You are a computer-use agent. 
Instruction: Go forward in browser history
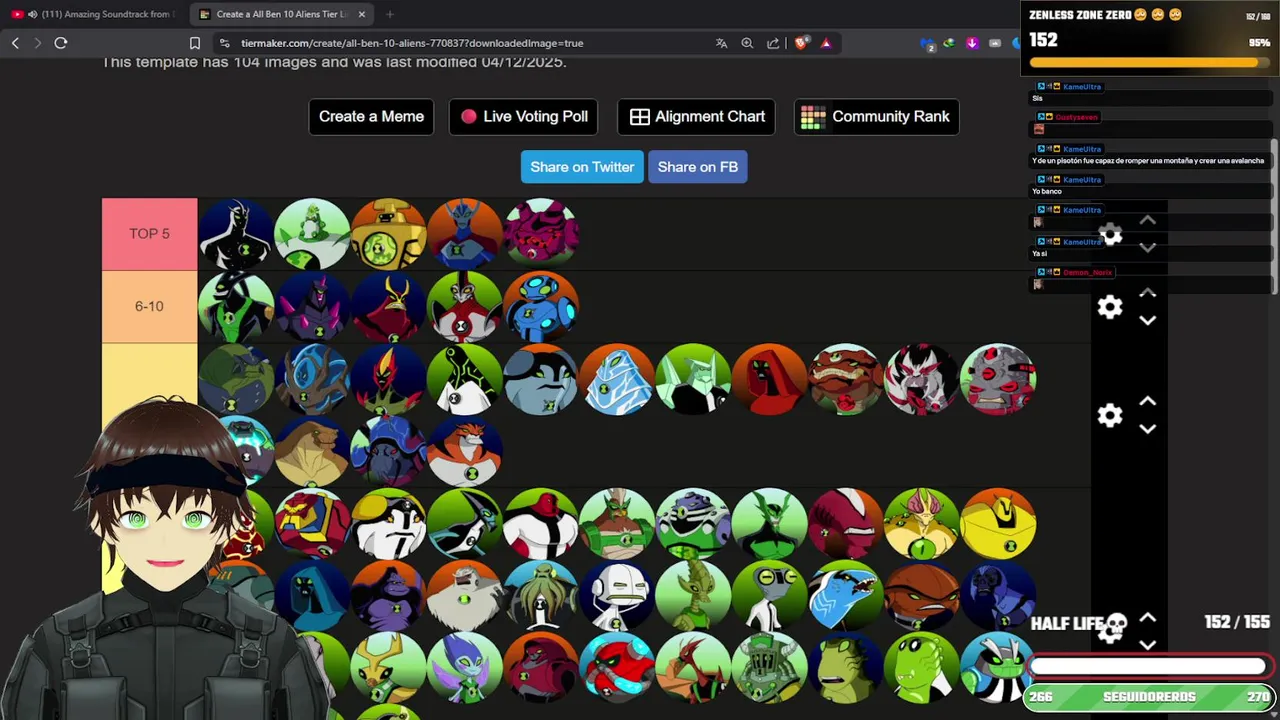click(38, 43)
